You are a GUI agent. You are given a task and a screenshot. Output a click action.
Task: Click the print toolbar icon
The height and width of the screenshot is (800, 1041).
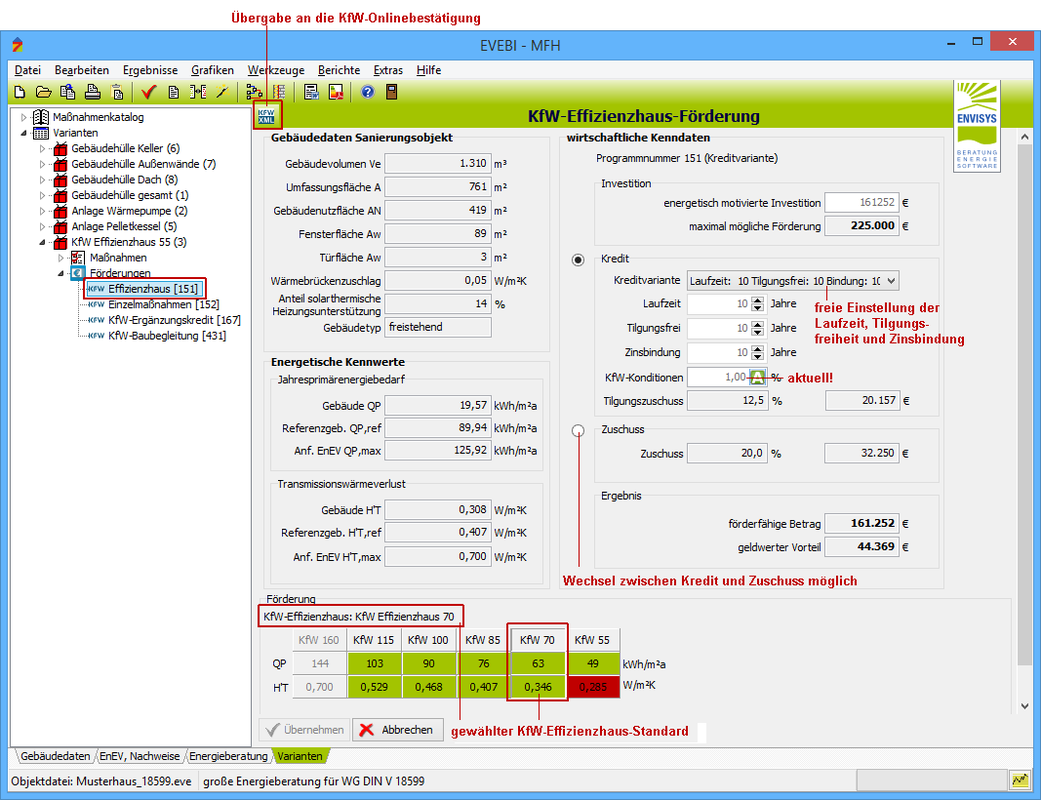pyautogui.click(x=92, y=92)
